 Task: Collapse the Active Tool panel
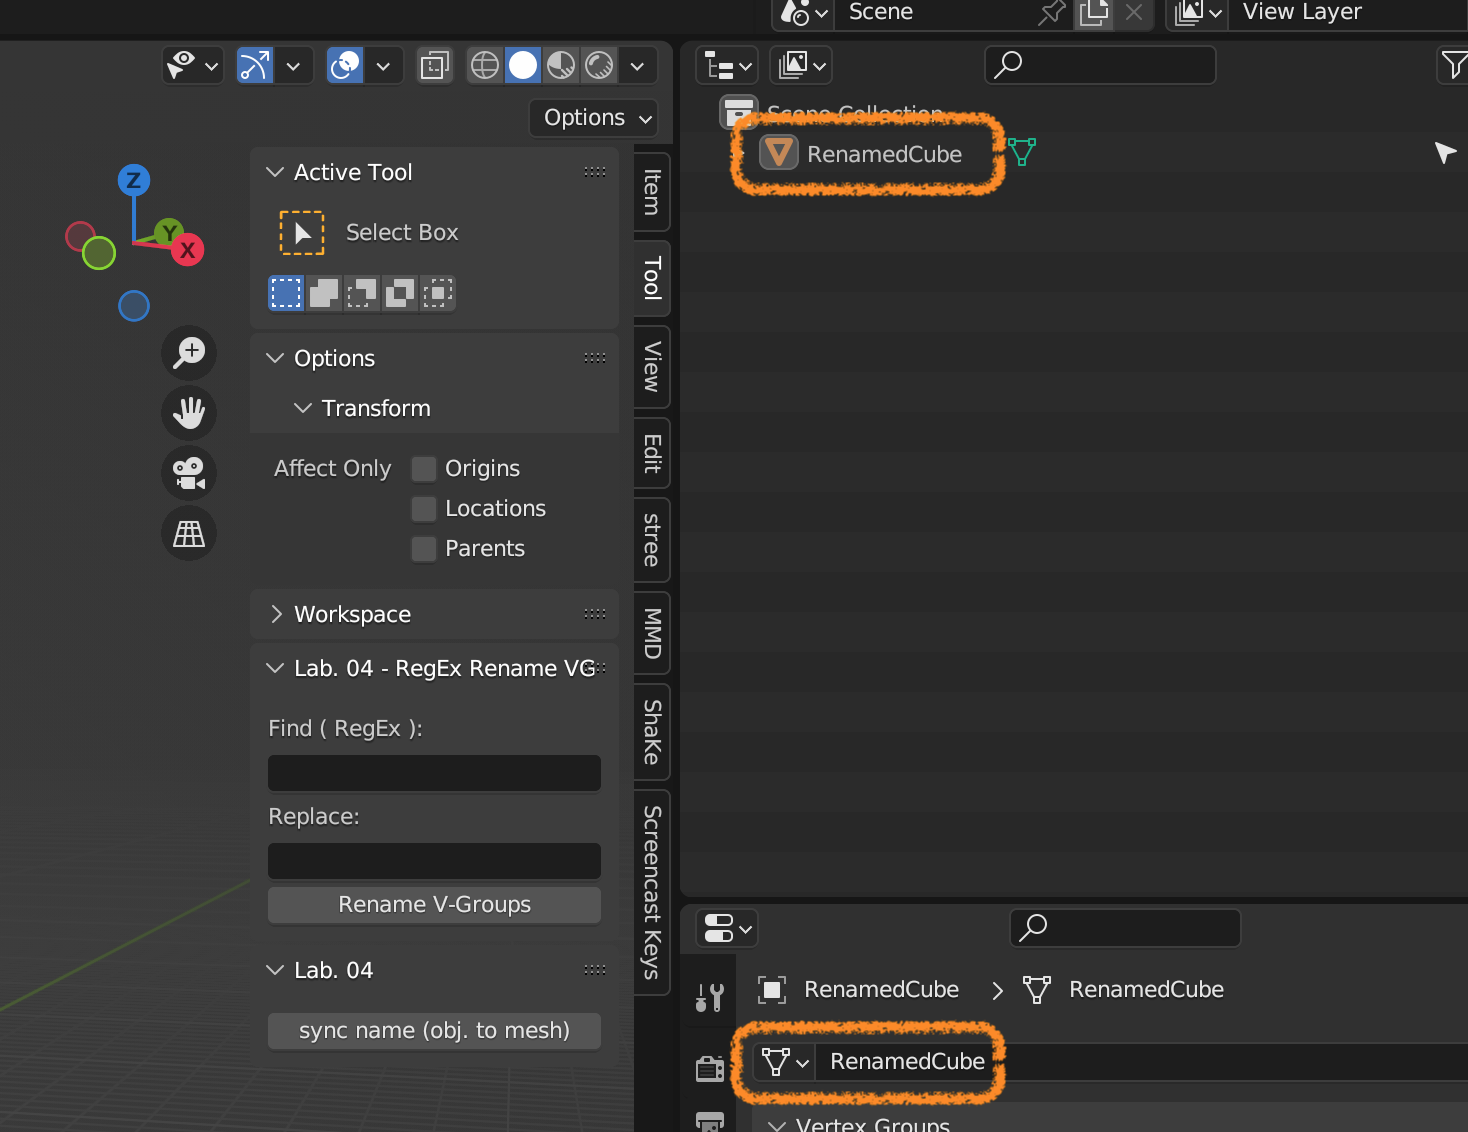275,172
